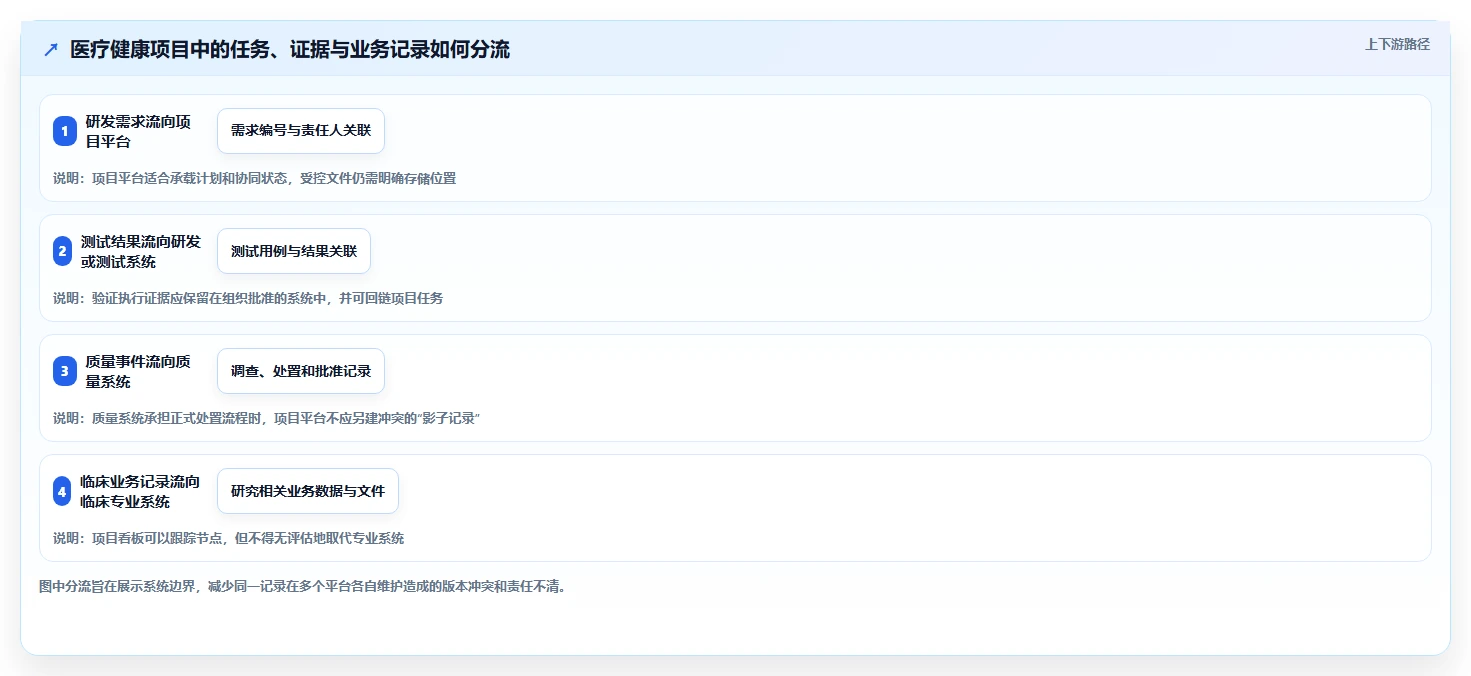Click the 测试用例与结果关联 chip

(x=294, y=251)
